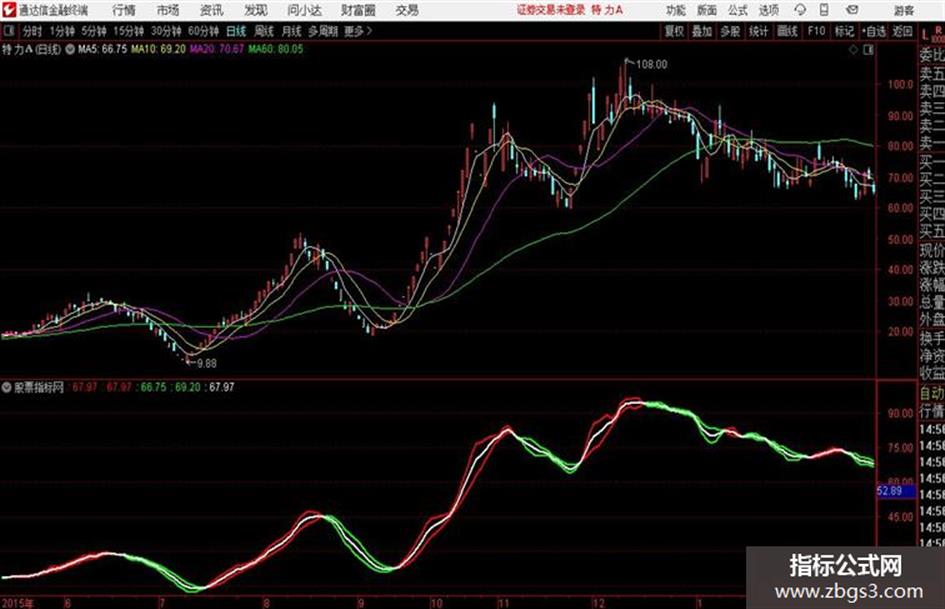Click the 叠加 toolbar button
This screenshot has height=609, width=945.
[x=702, y=31]
